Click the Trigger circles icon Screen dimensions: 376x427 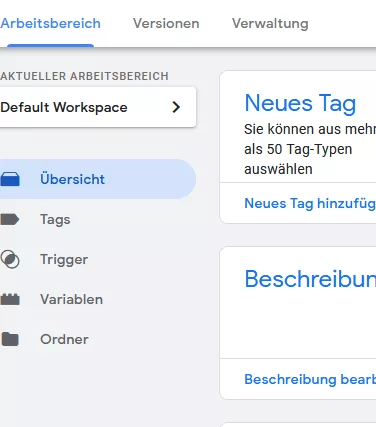pyautogui.click(x=10, y=259)
